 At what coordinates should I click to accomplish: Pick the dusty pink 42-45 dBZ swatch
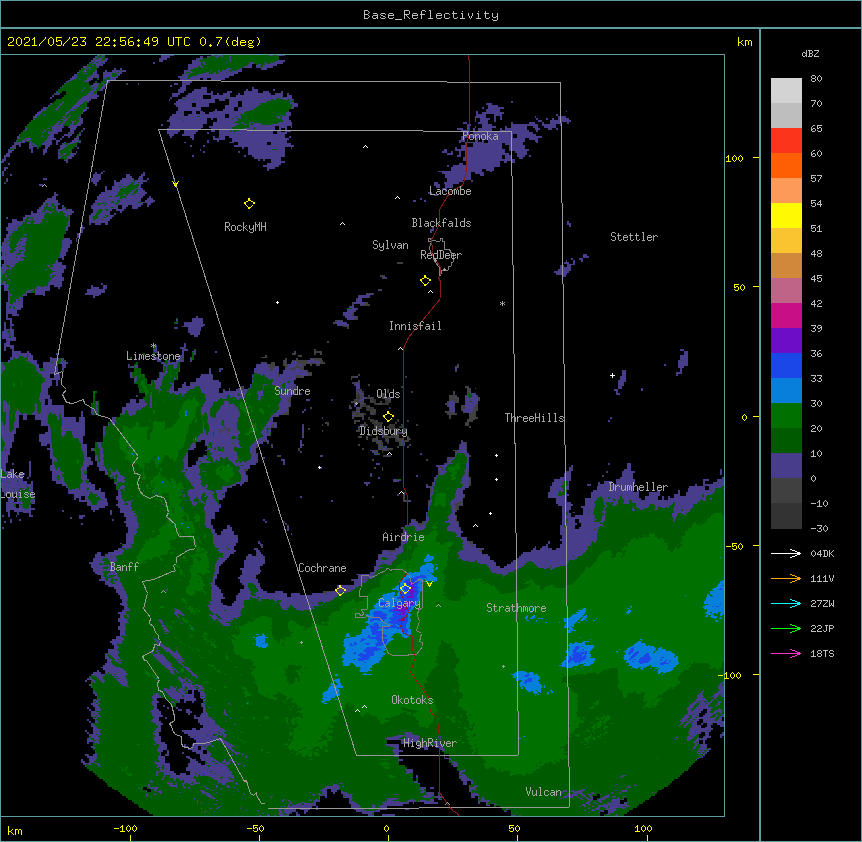pos(786,291)
